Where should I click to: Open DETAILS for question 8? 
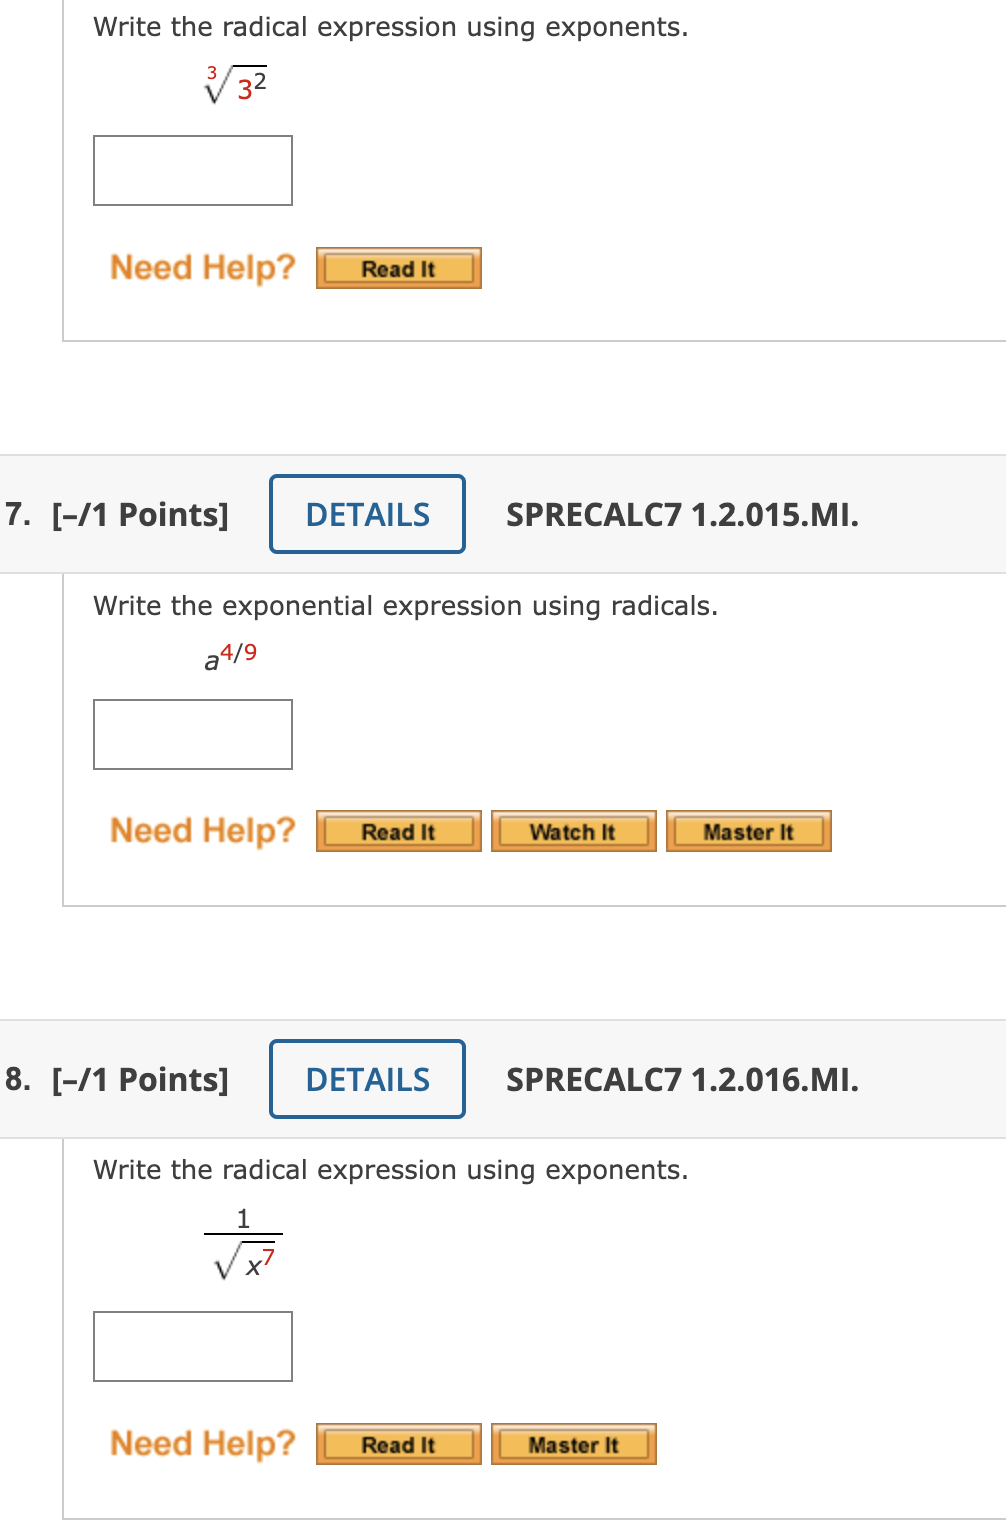pos(366,1079)
